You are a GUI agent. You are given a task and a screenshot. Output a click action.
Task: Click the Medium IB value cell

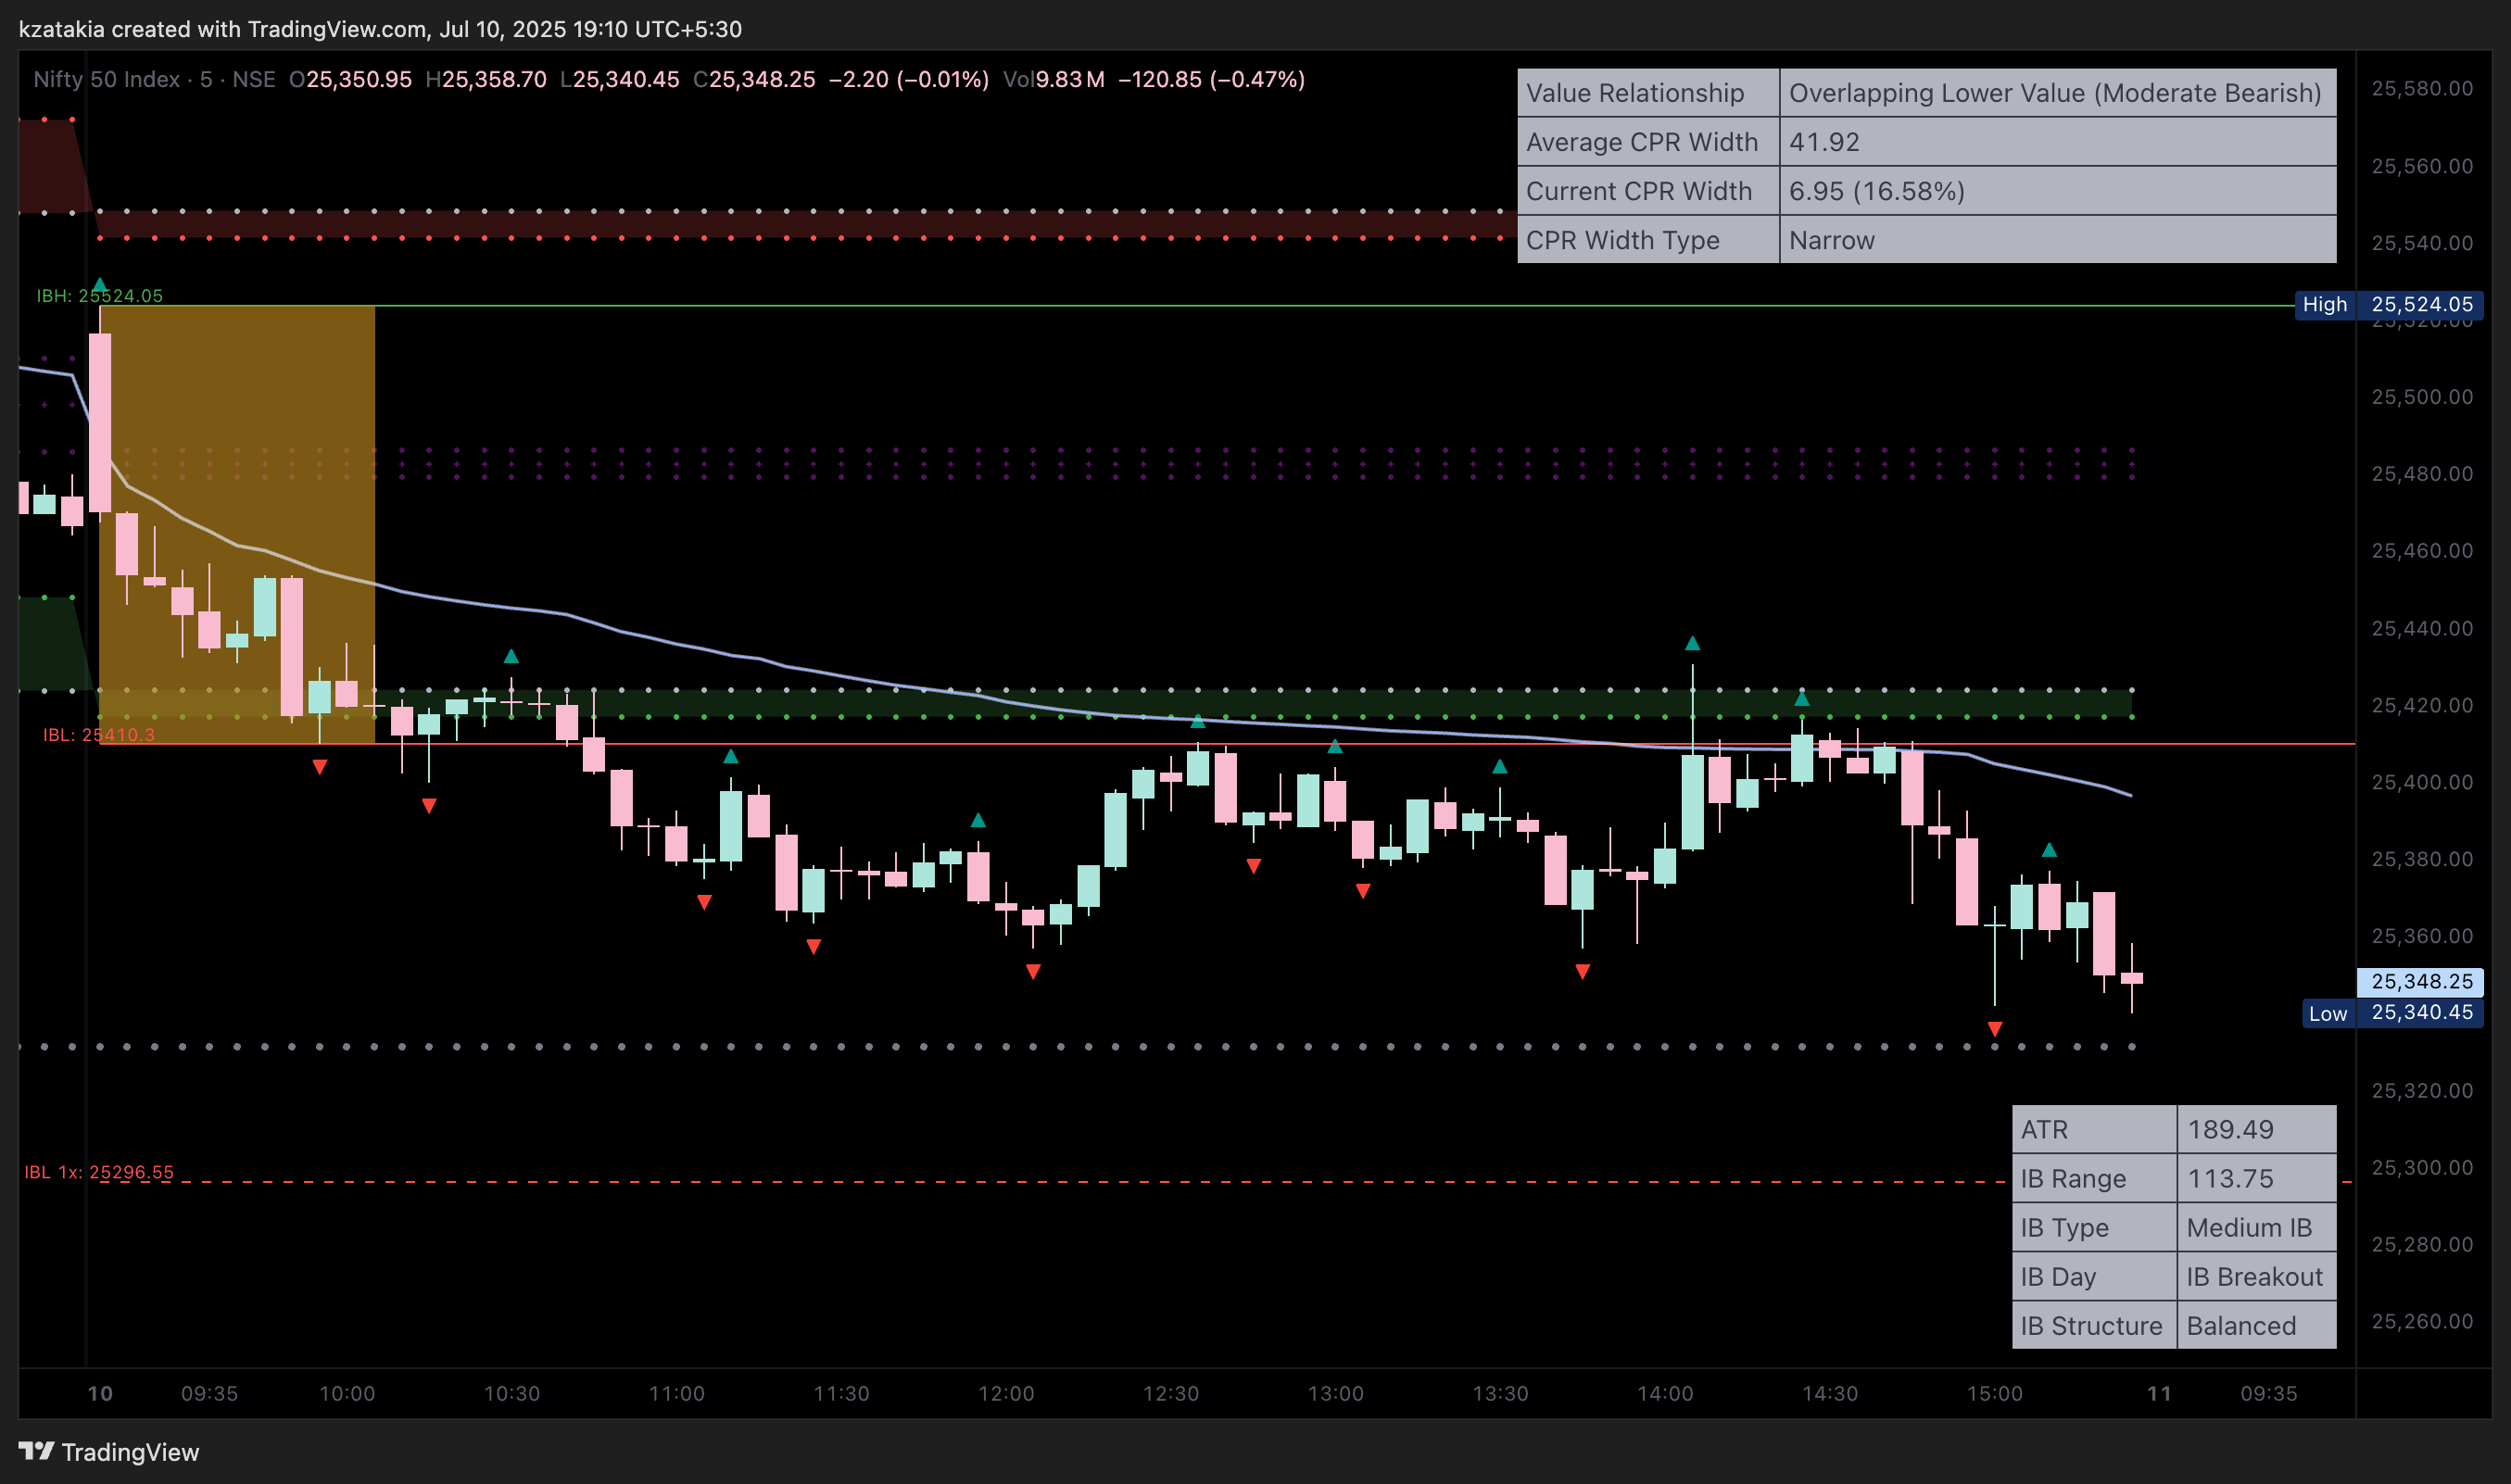pos(2257,1227)
